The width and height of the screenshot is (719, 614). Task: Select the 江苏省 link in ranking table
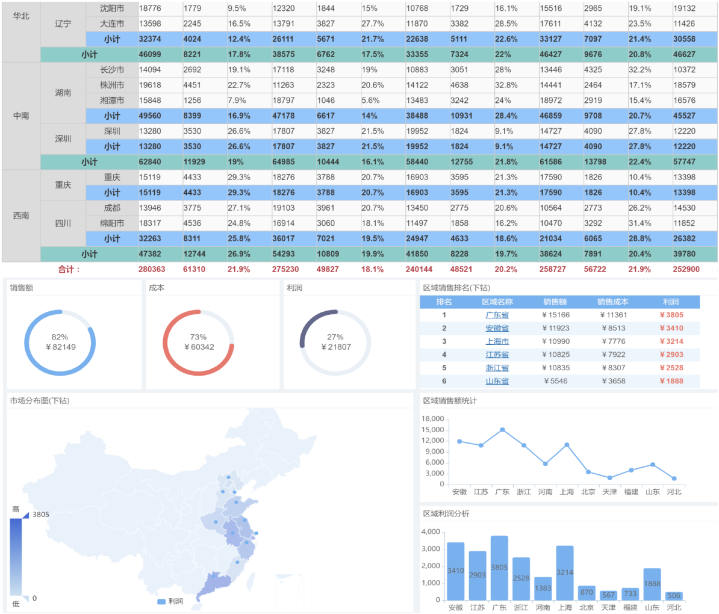[x=496, y=355]
